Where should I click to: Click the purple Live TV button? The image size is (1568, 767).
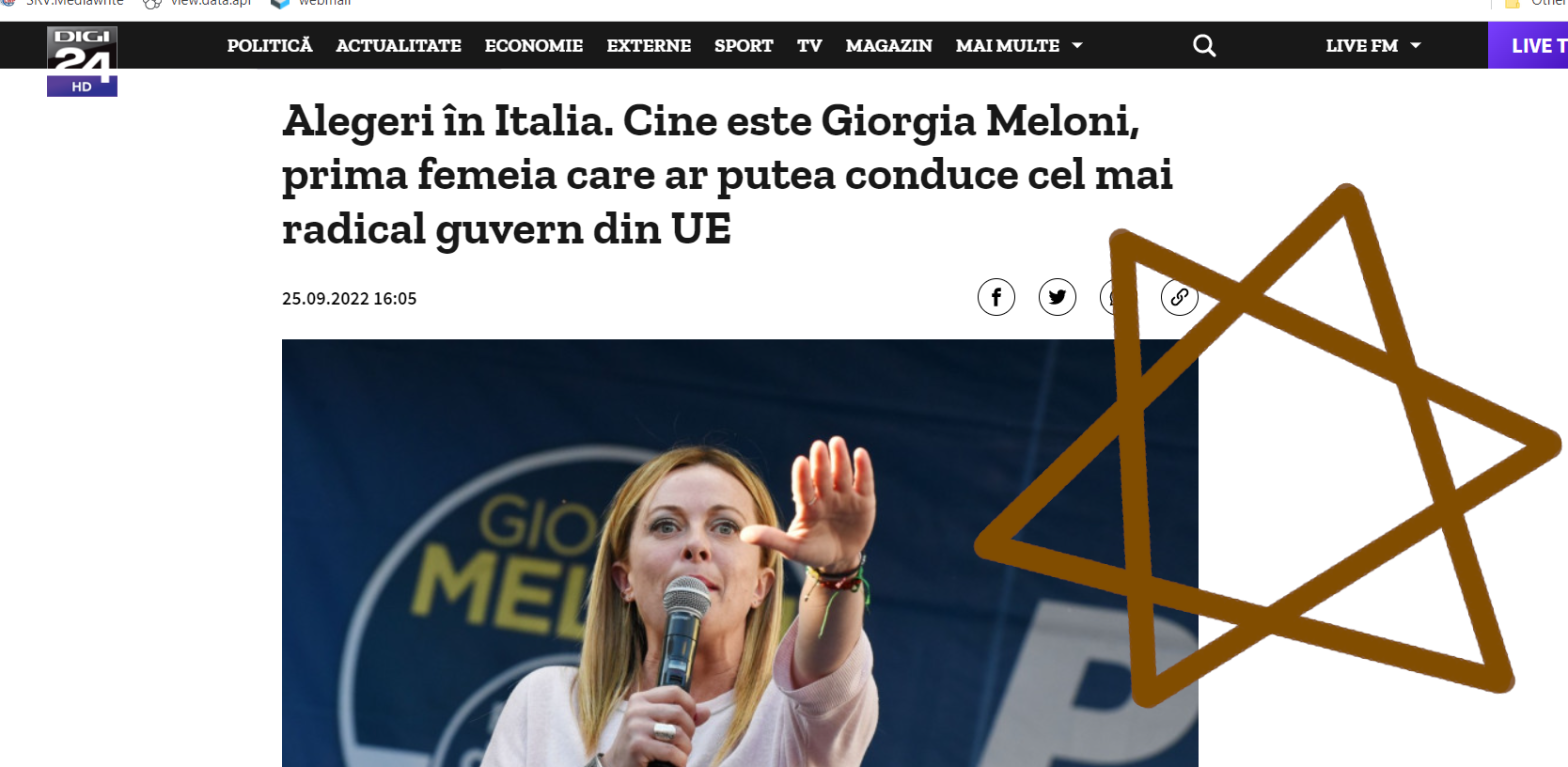click(x=1528, y=46)
